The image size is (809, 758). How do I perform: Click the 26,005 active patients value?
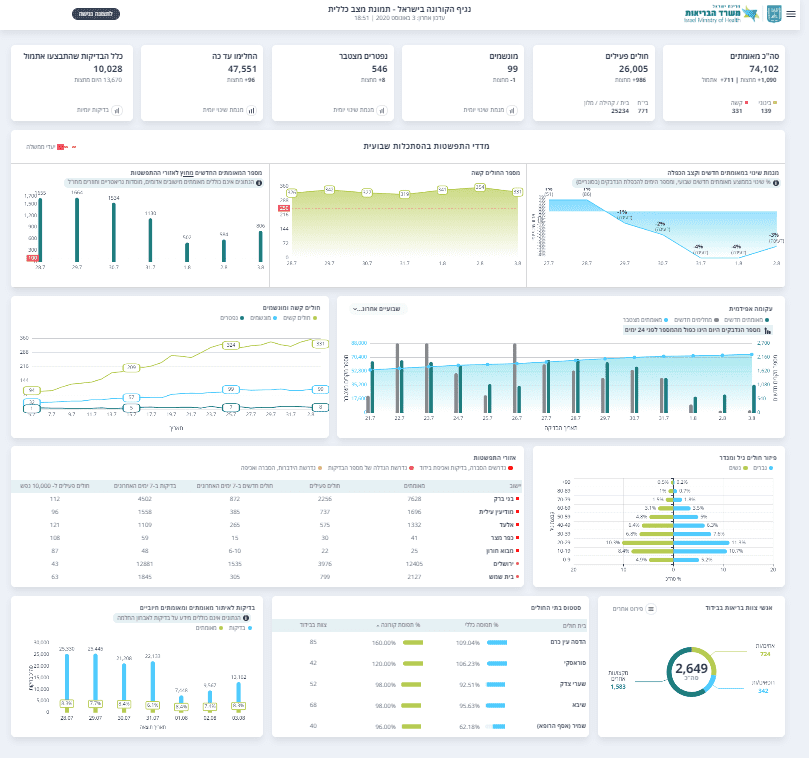633,69
